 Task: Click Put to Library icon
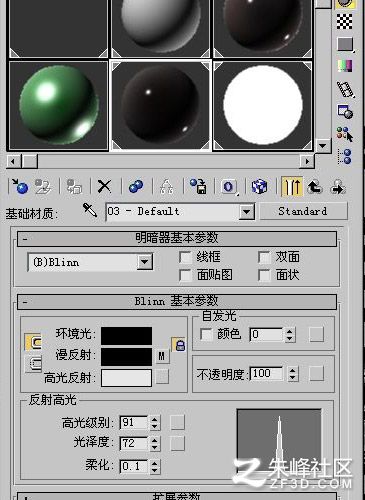click(x=198, y=186)
